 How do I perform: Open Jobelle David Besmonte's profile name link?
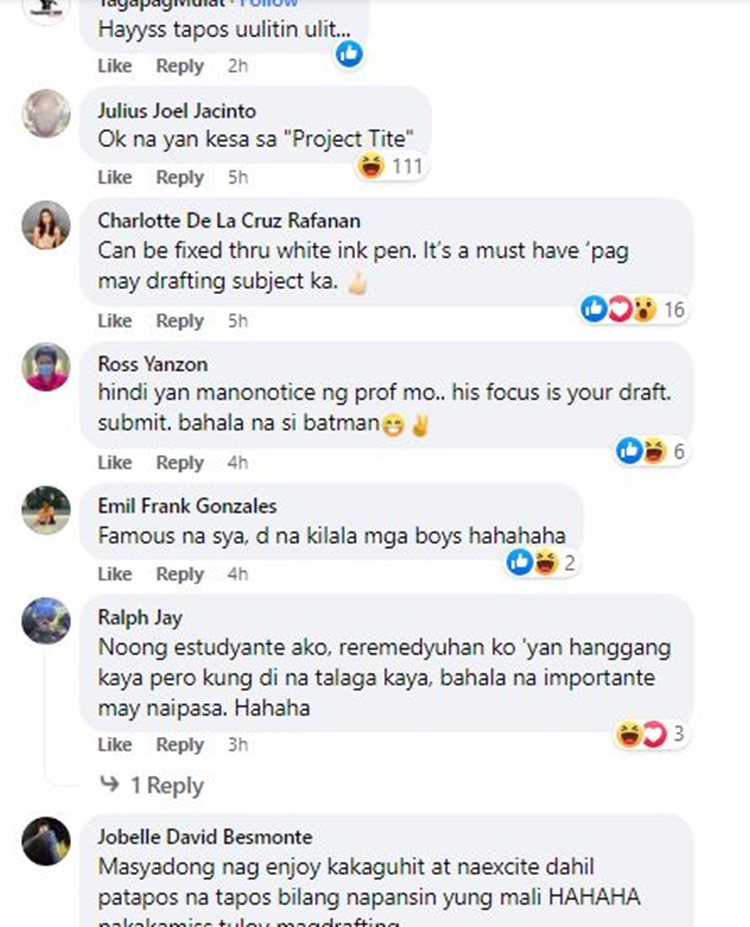pyautogui.click(x=205, y=837)
